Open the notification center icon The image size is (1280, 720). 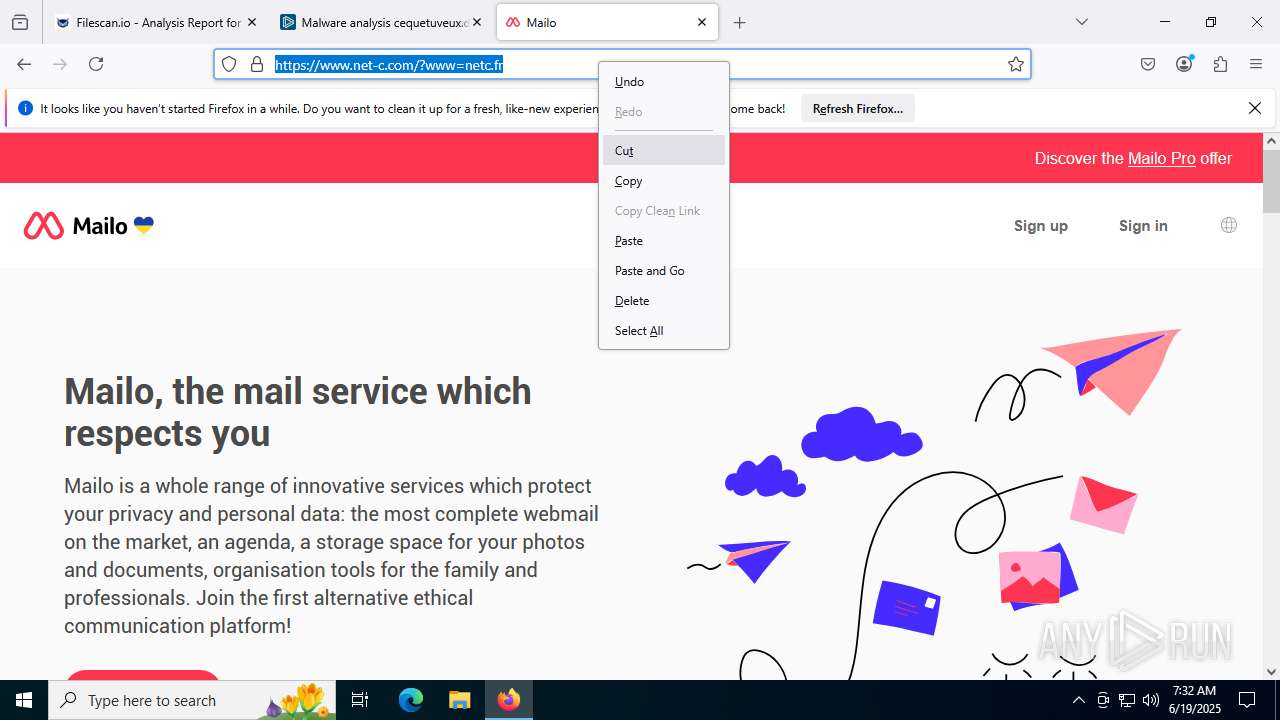1247,700
